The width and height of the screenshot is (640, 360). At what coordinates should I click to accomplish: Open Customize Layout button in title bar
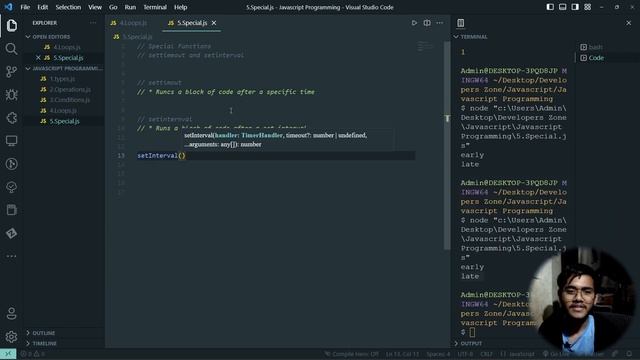tap(587, 7)
